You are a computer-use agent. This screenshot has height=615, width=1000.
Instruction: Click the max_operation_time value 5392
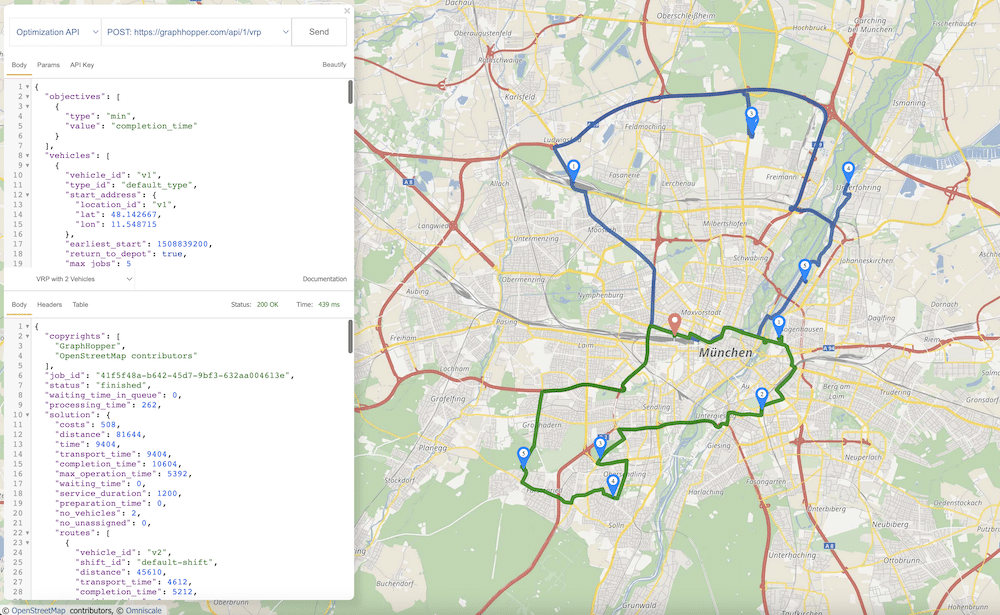click(x=177, y=474)
